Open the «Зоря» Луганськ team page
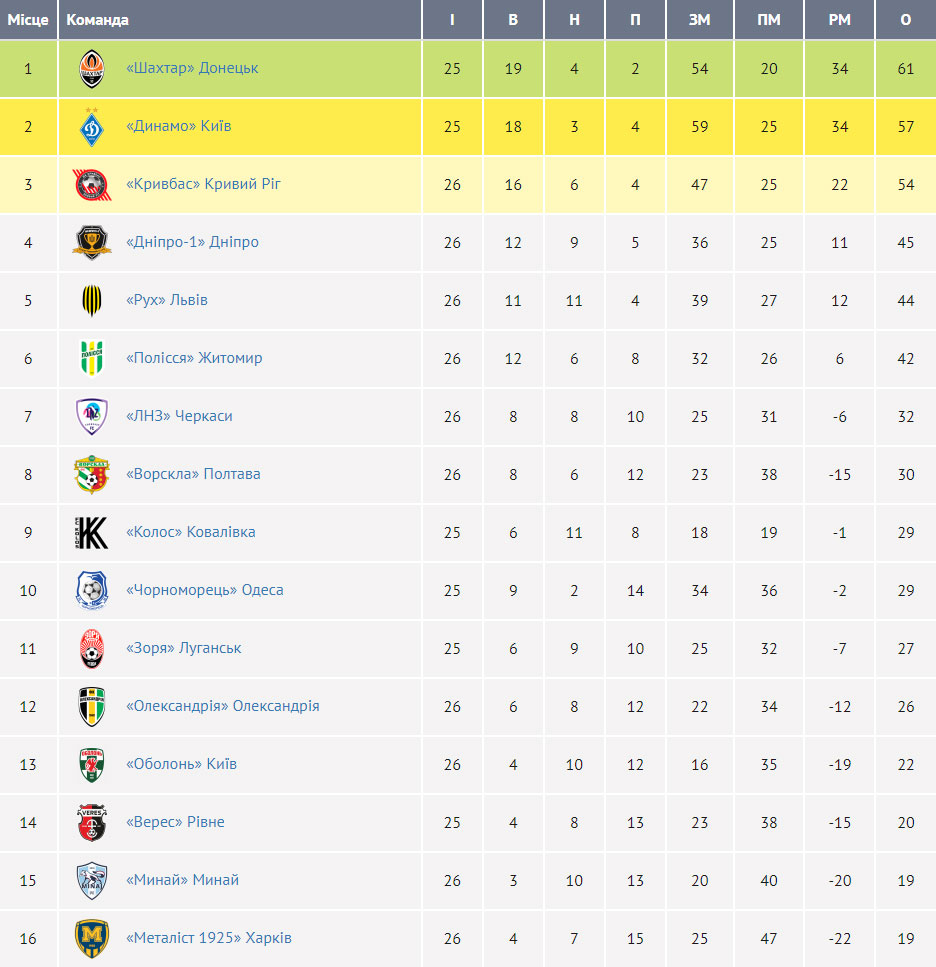936x967 pixels. (184, 648)
